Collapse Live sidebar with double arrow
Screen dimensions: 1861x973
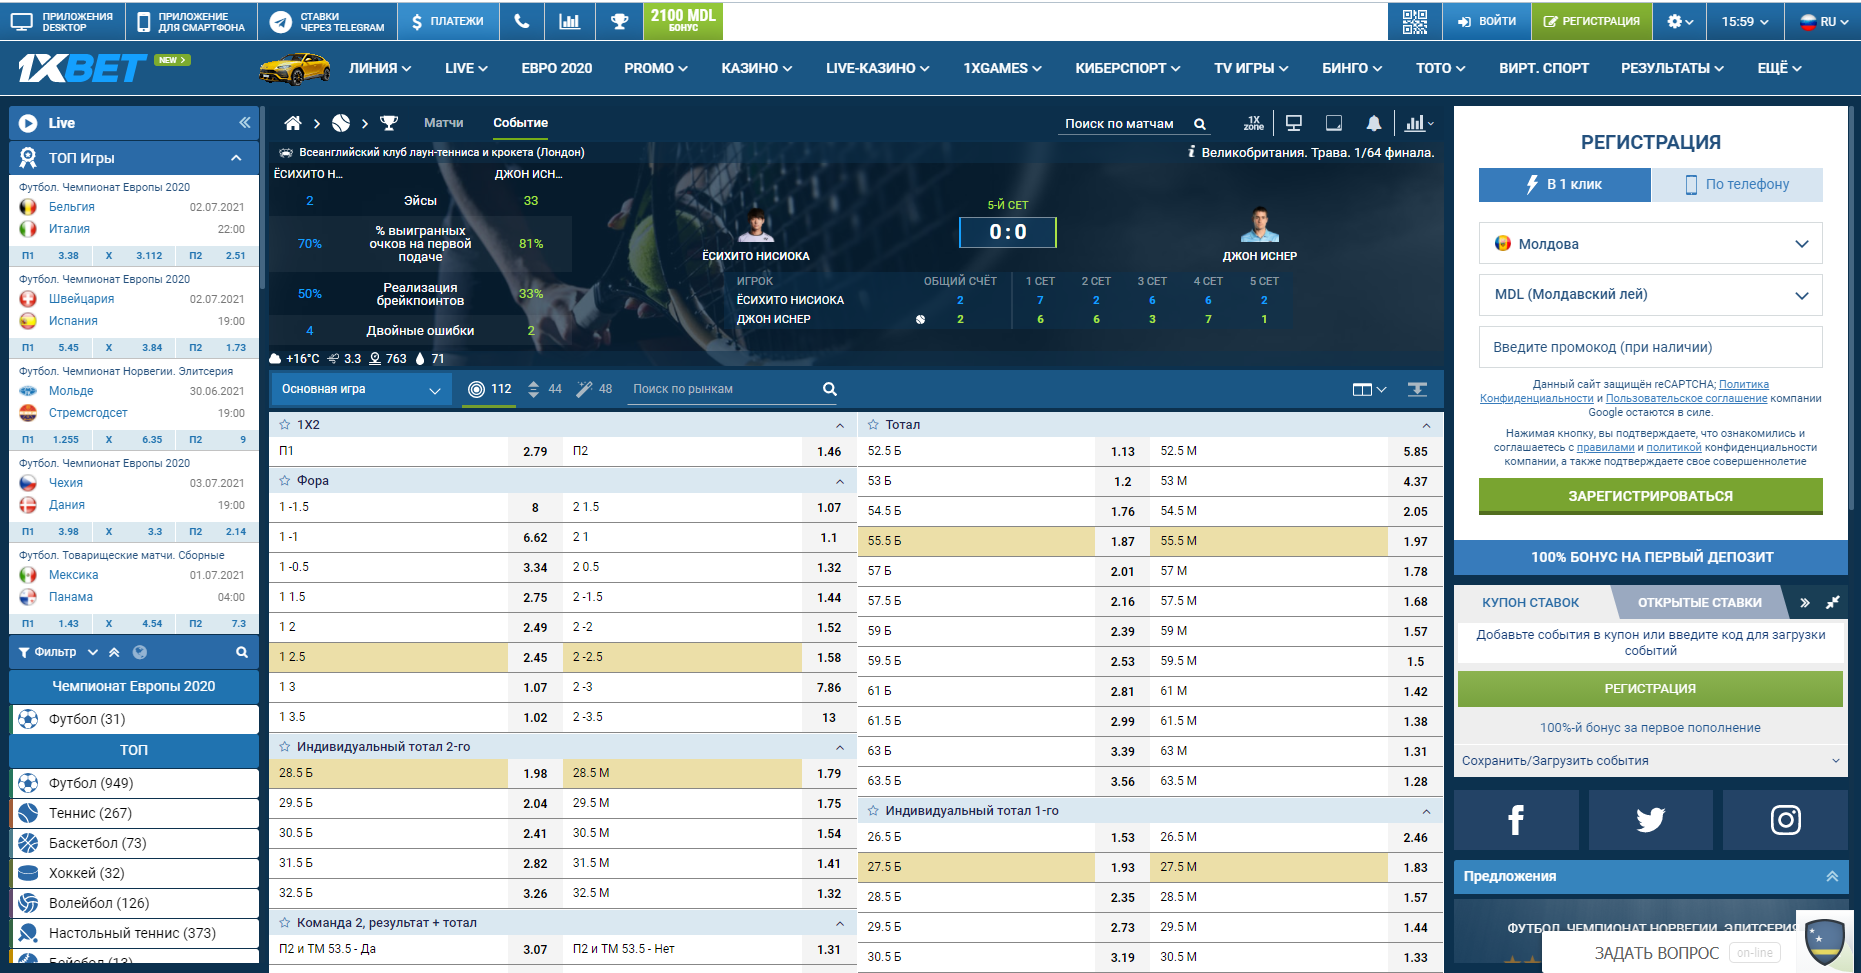coord(244,122)
